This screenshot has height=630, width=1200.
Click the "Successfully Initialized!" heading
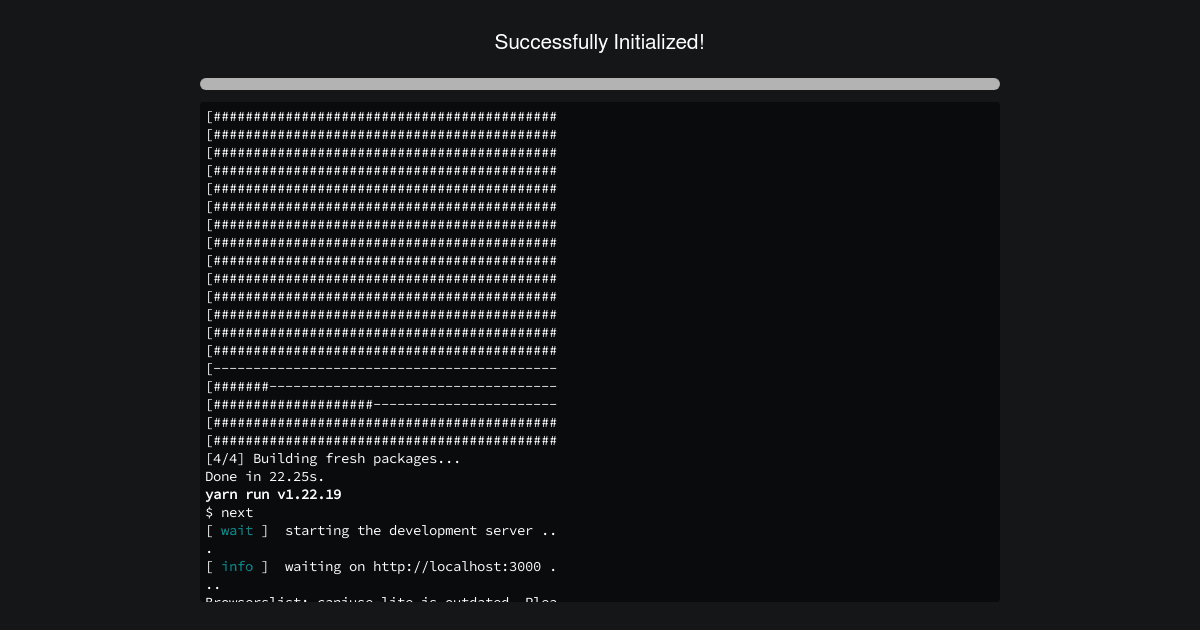[x=599, y=42]
